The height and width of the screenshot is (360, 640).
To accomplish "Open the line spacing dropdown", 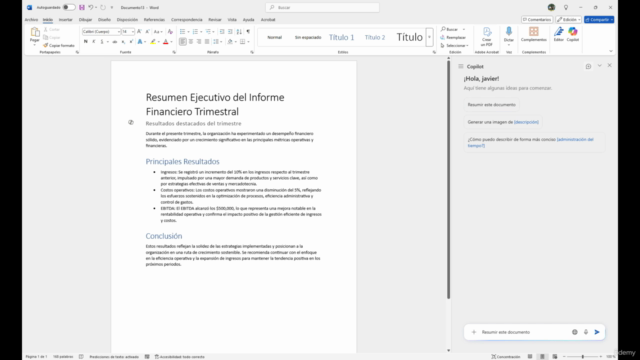I will point(218,42).
